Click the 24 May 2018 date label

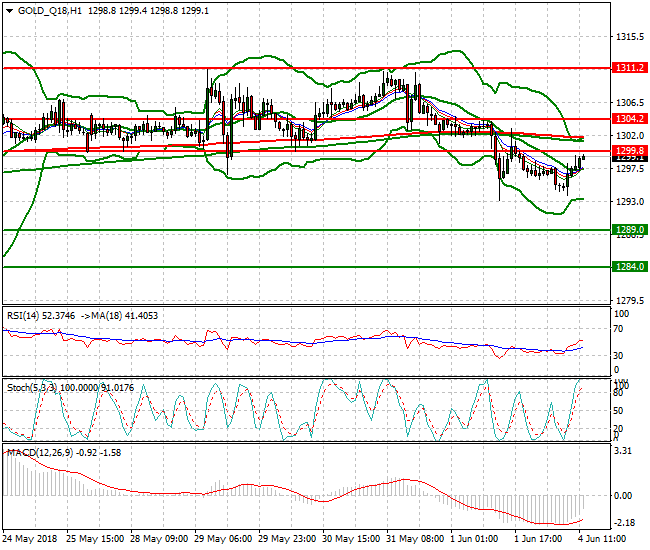click(x=30, y=539)
